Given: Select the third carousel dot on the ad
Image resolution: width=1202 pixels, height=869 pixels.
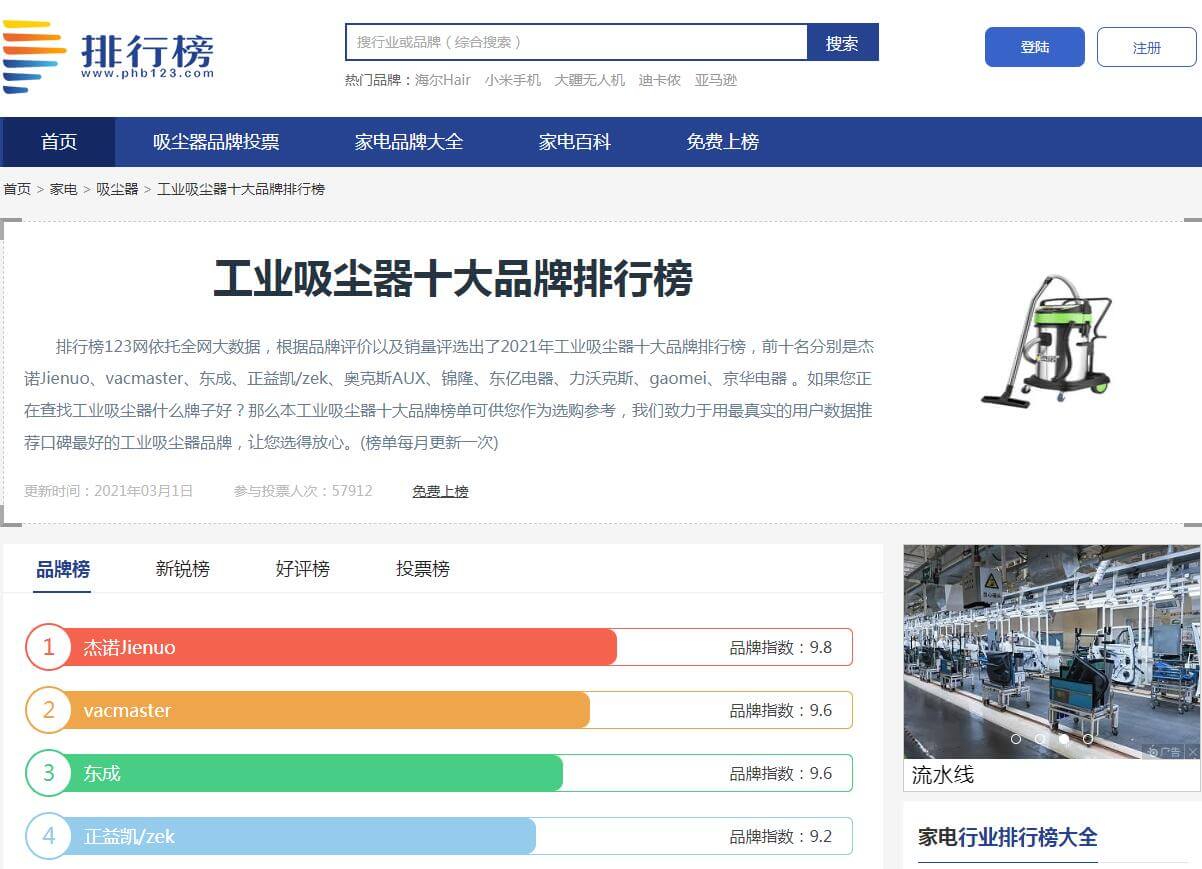Looking at the screenshot, I should [1064, 739].
